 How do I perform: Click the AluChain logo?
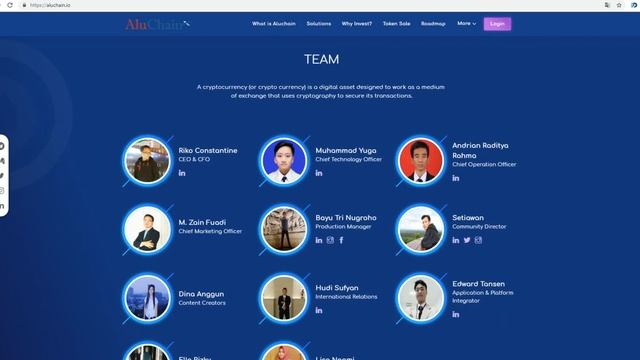pos(157,24)
